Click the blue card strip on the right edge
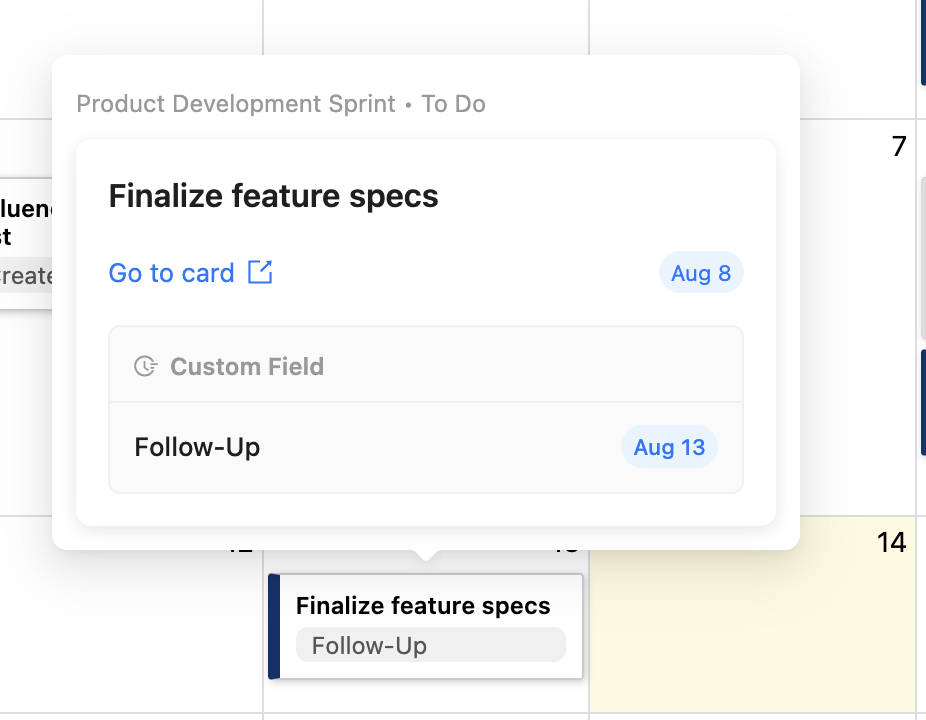926x720 pixels. (x=921, y=400)
